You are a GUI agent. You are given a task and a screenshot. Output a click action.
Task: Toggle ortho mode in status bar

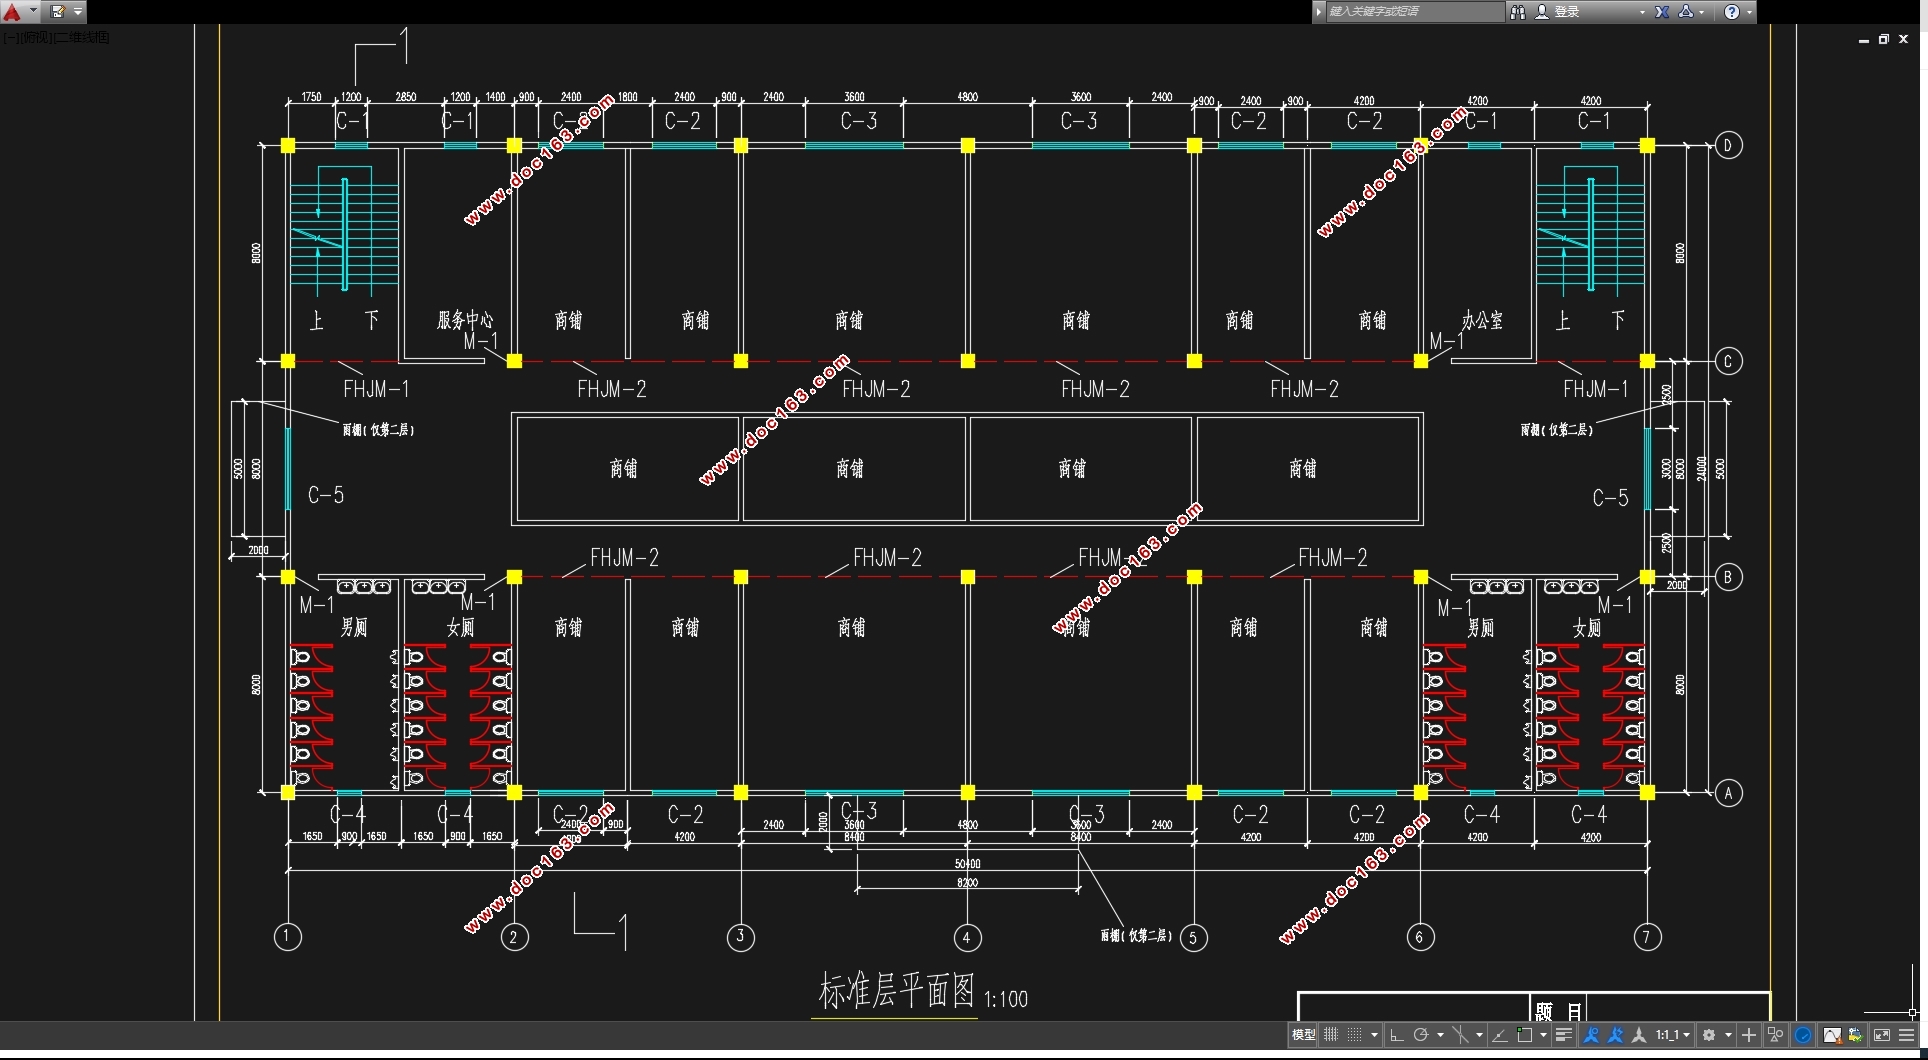point(1397,1035)
